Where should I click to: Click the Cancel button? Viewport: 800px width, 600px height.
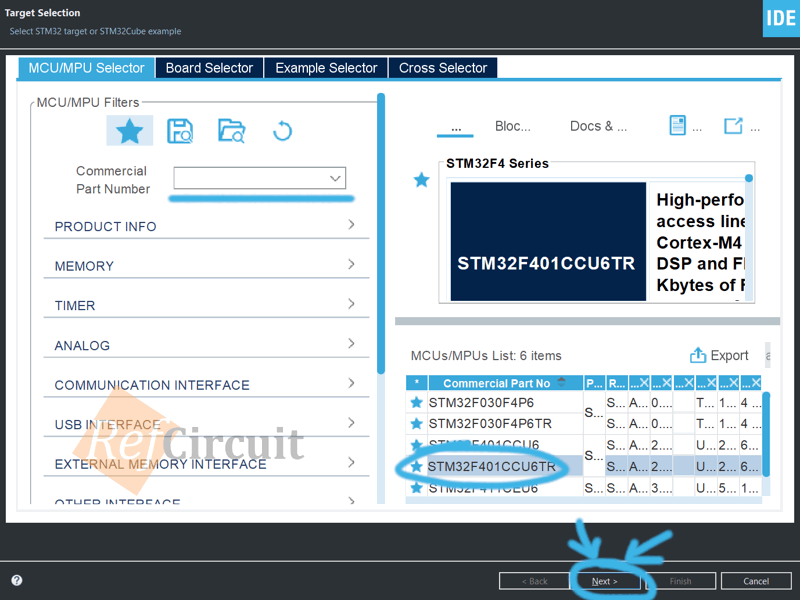click(x=756, y=581)
